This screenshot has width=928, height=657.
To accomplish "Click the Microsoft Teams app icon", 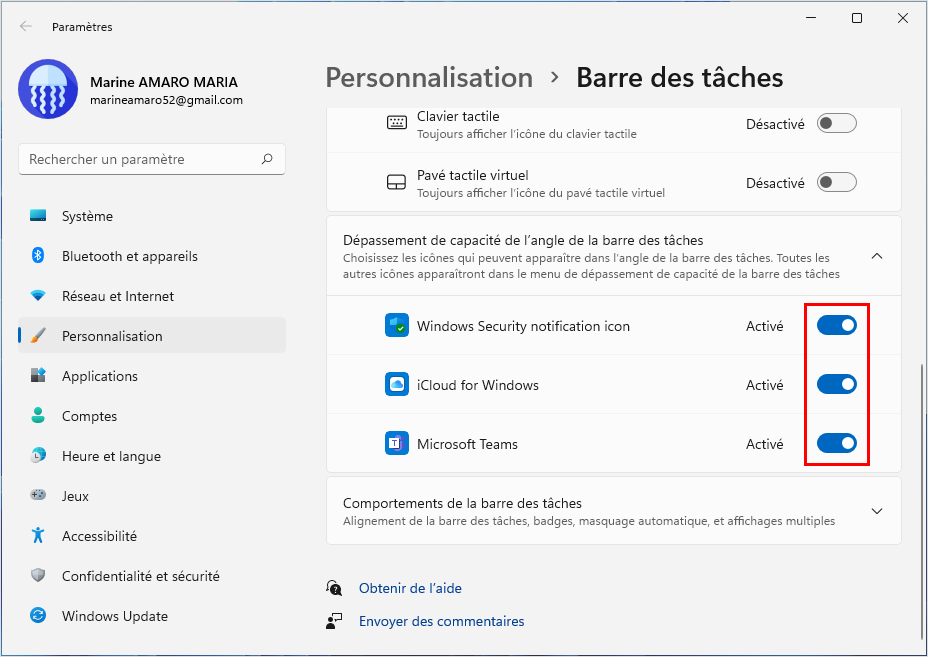I will point(397,443).
